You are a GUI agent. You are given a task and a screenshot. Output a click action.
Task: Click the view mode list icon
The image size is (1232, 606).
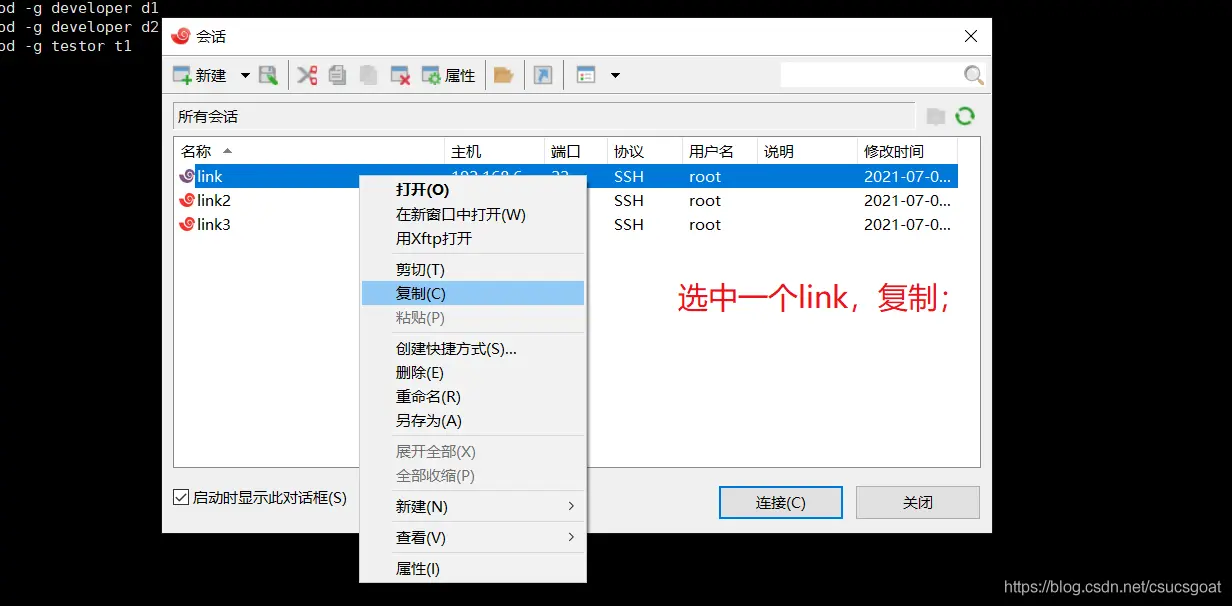tap(586, 75)
